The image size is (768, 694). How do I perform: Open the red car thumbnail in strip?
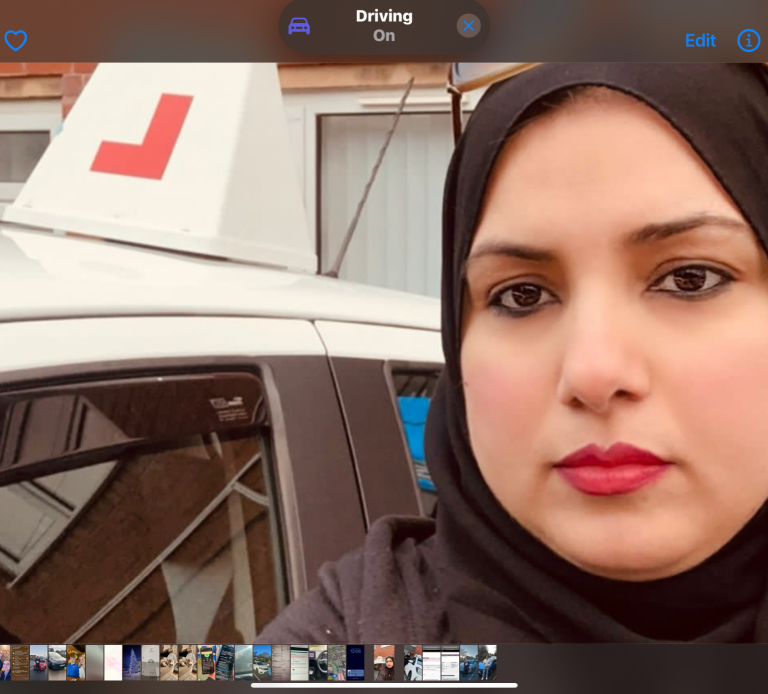pyautogui.click(x=39, y=663)
